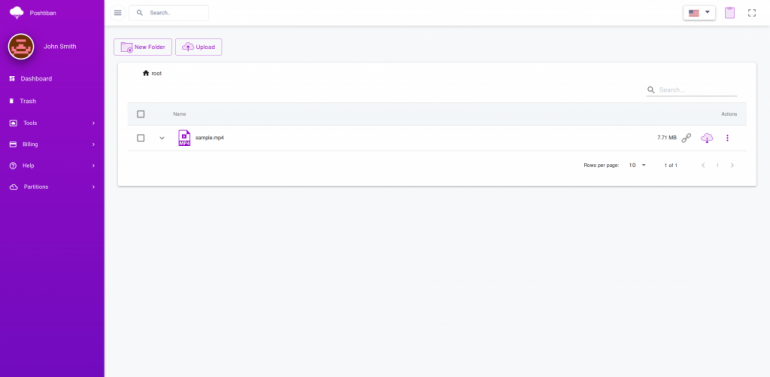Click the share link icon for sample.mp4

(x=687, y=138)
